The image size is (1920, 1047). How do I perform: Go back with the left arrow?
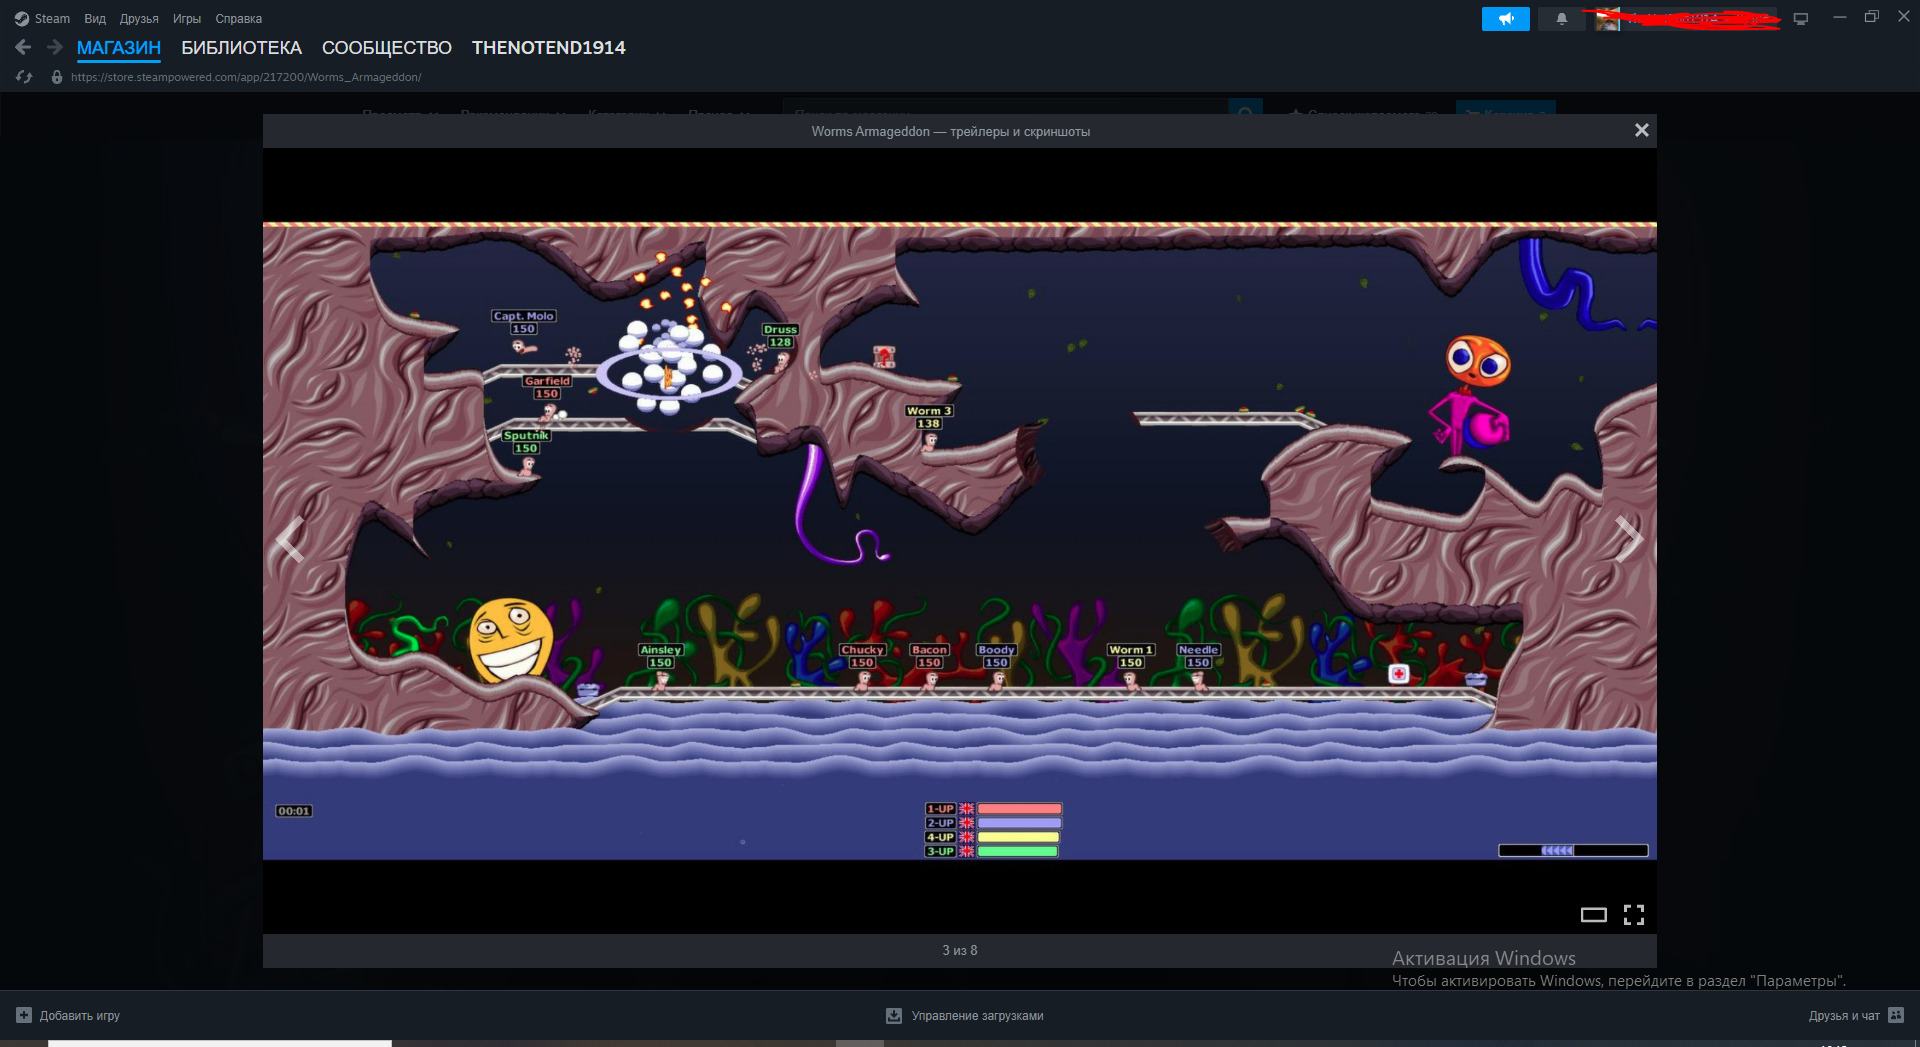pos(23,47)
